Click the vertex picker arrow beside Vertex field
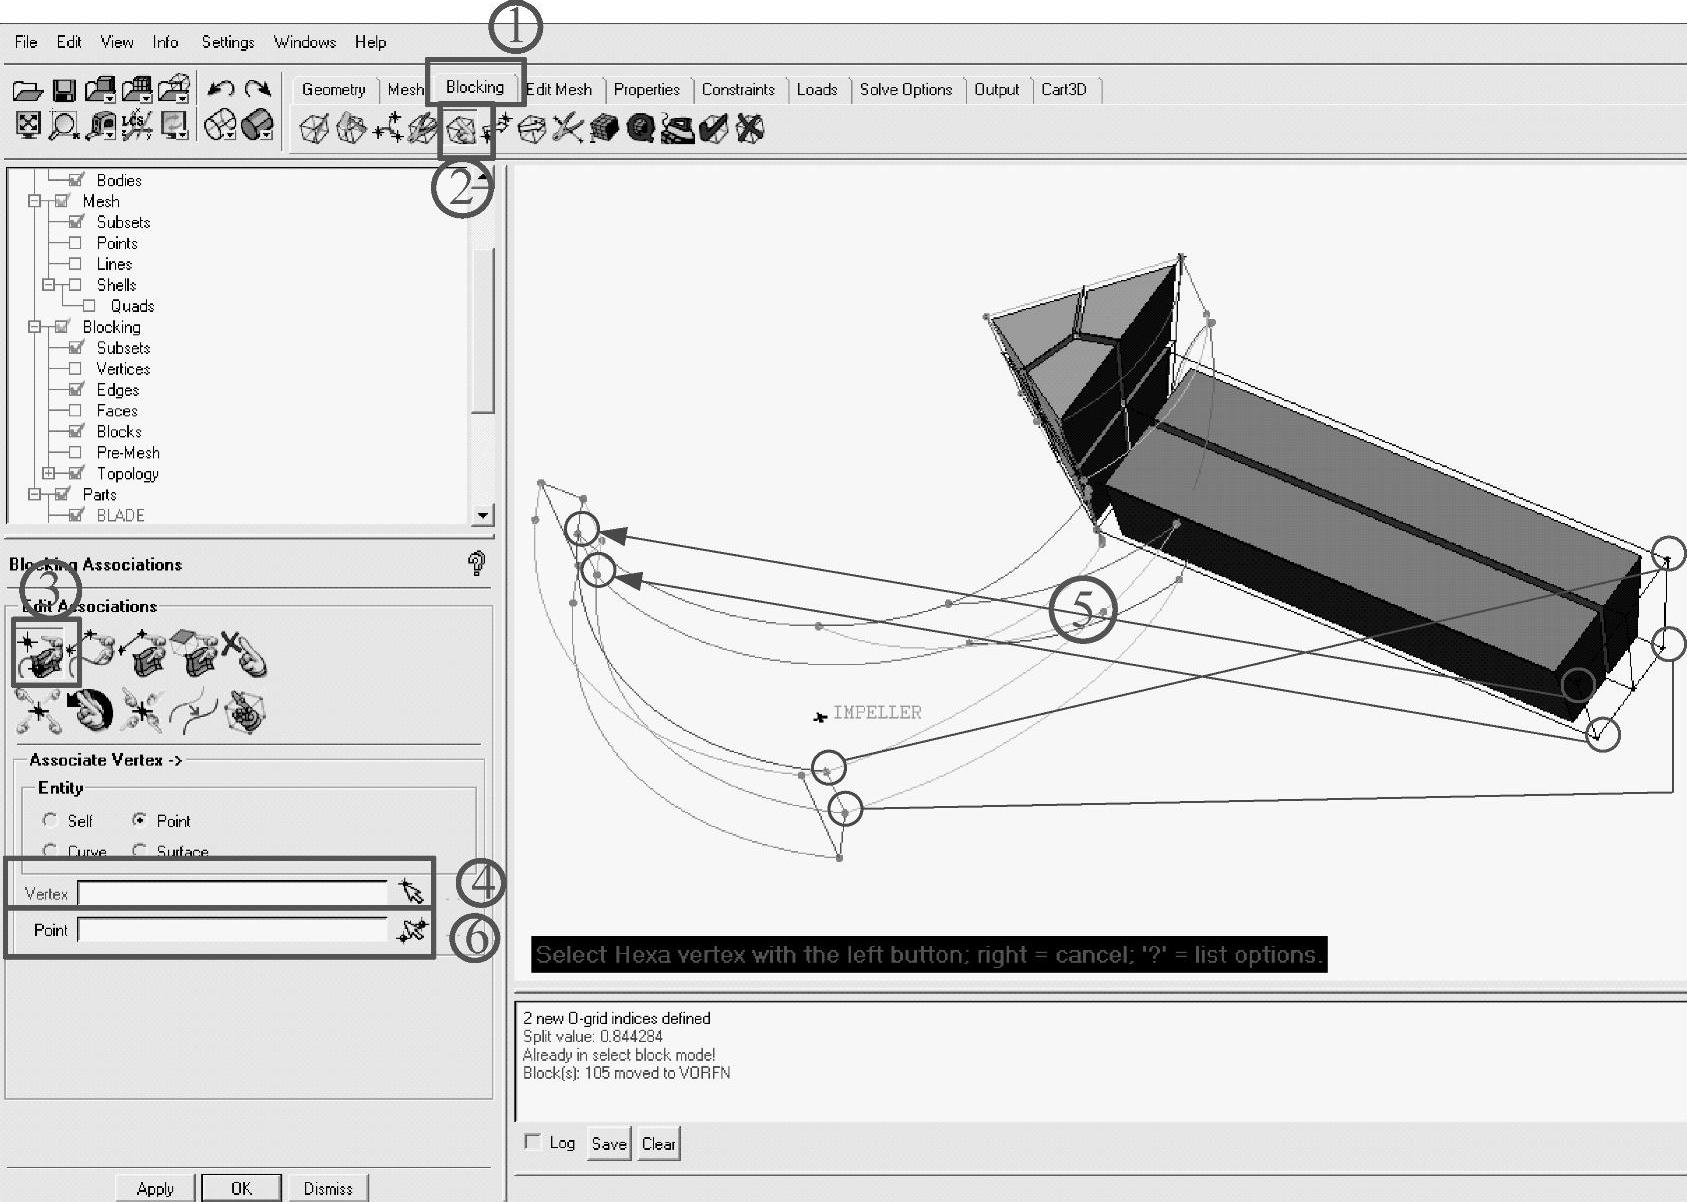1687x1202 pixels. click(x=411, y=892)
